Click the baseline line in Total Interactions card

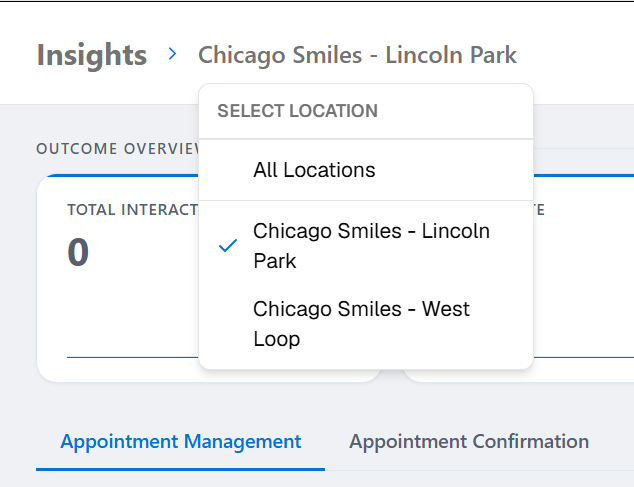(x=132, y=356)
